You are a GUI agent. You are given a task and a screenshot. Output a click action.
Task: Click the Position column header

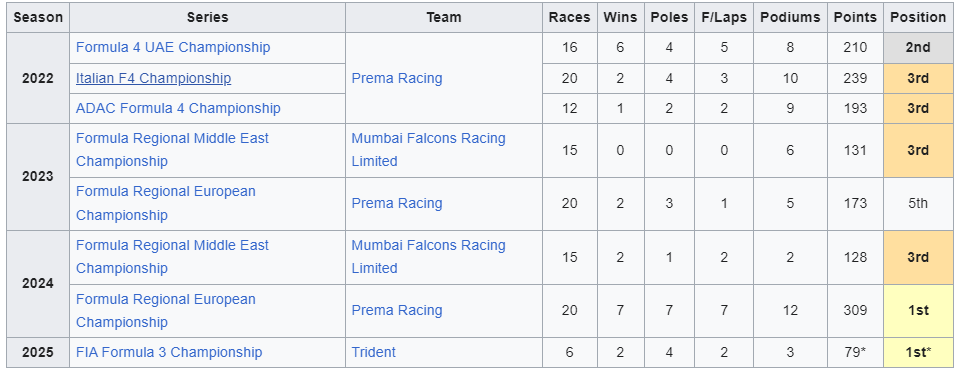pos(918,18)
